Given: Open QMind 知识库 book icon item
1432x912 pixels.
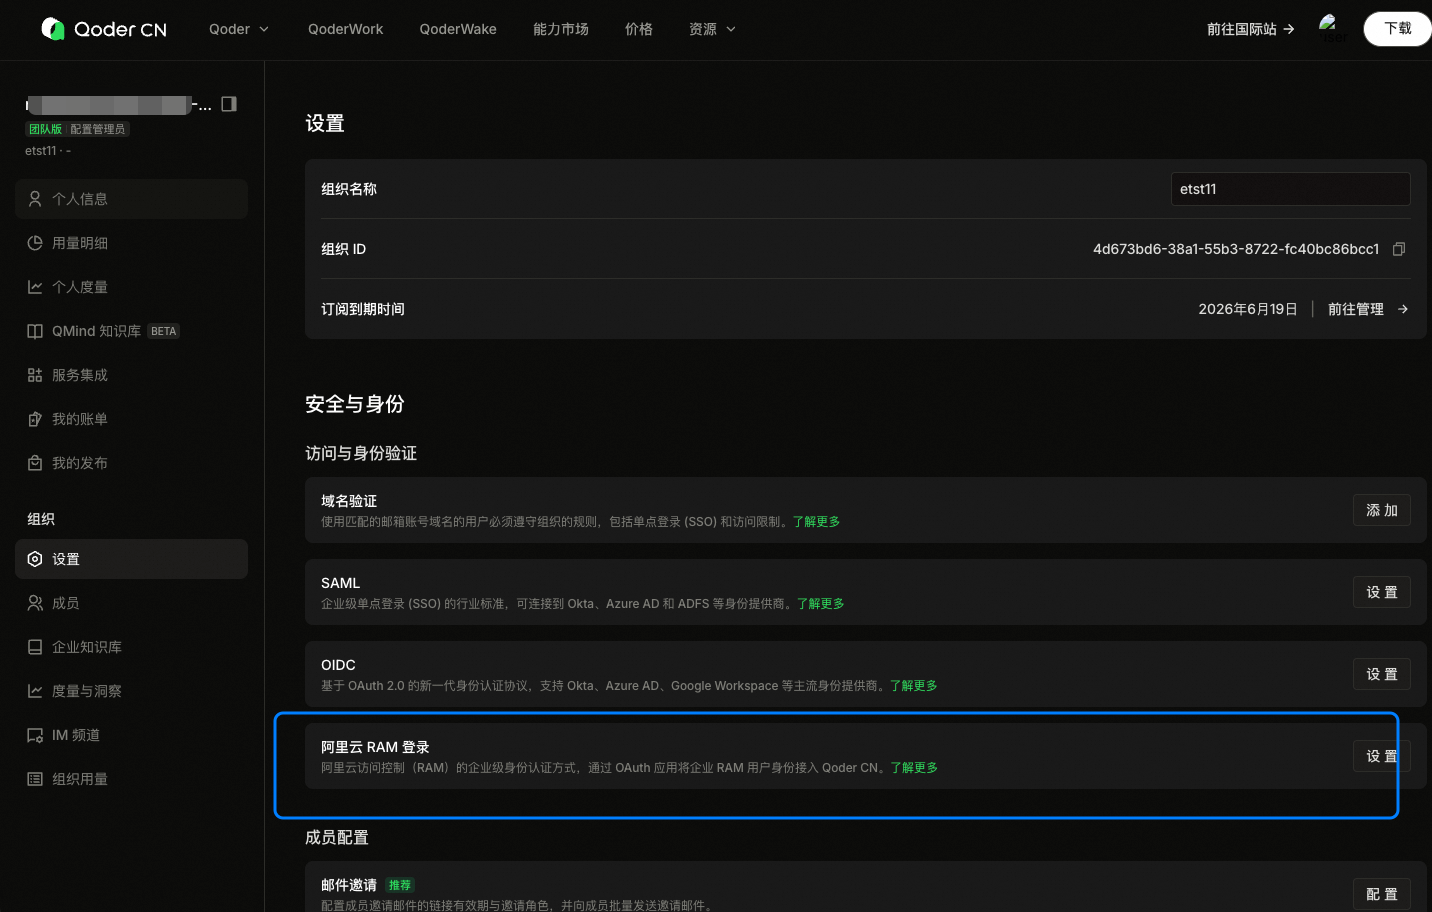Looking at the screenshot, I should [35, 331].
